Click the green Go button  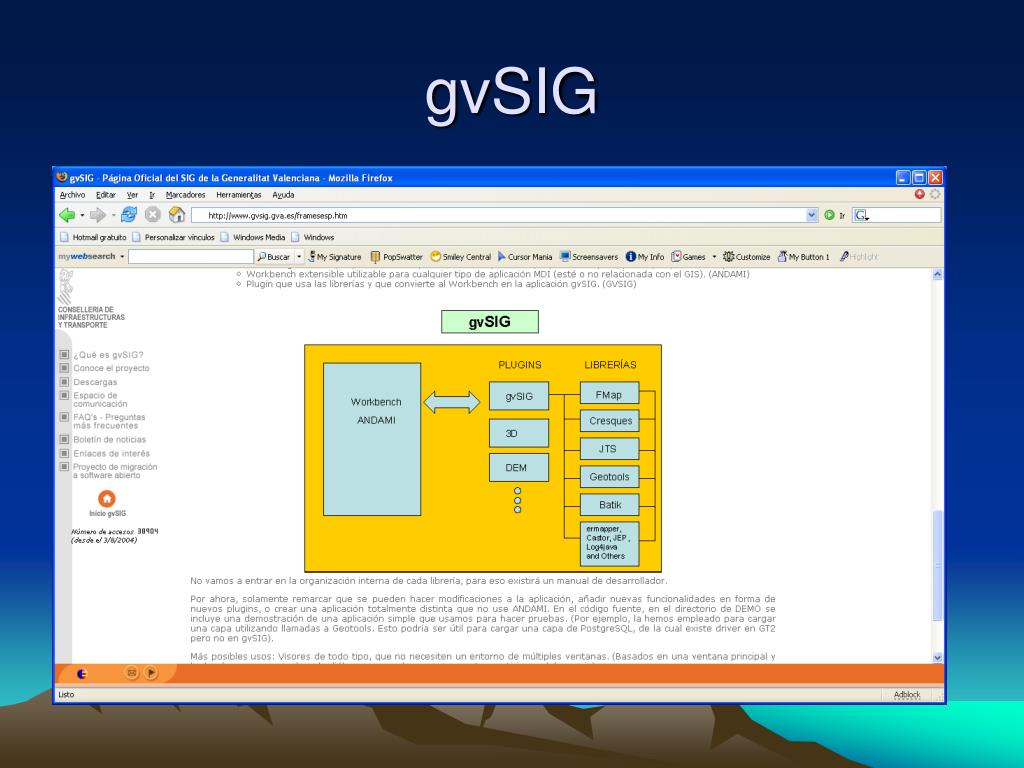829,215
